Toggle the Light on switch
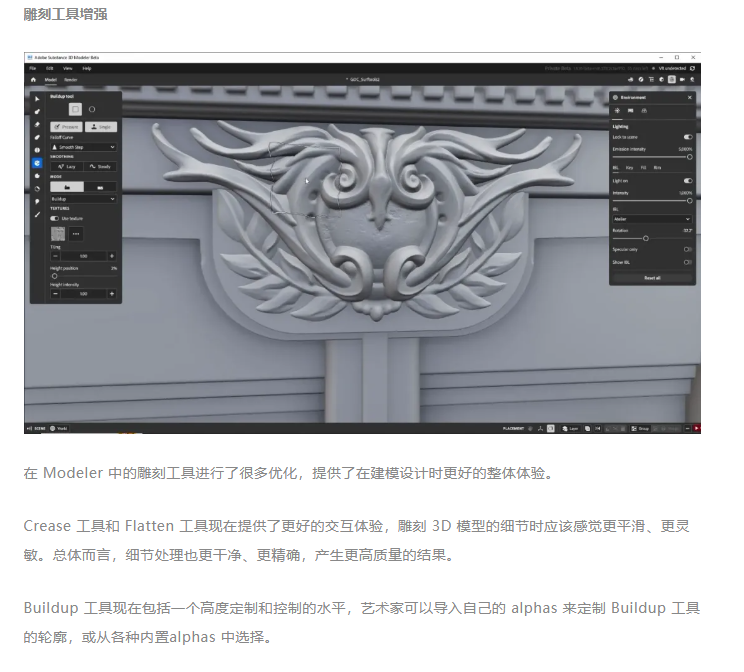This screenshot has height=672, width=744. pyautogui.click(x=688, y=180)
